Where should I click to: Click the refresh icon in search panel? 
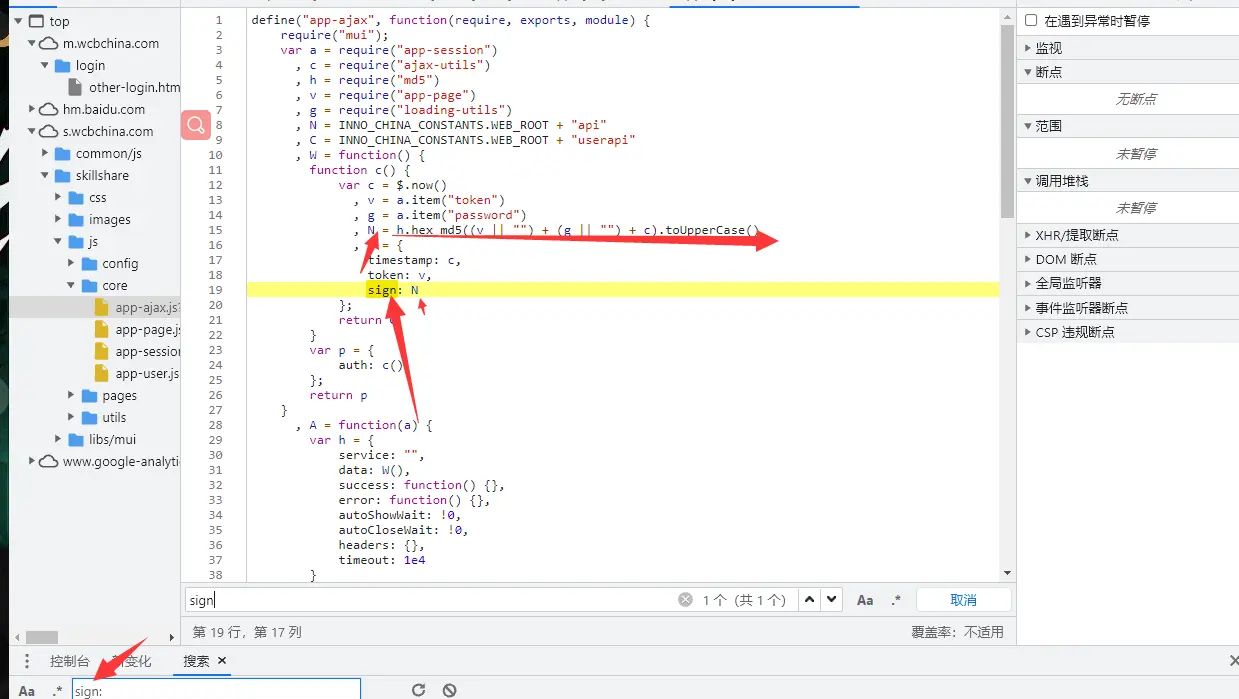coord(419,690)
